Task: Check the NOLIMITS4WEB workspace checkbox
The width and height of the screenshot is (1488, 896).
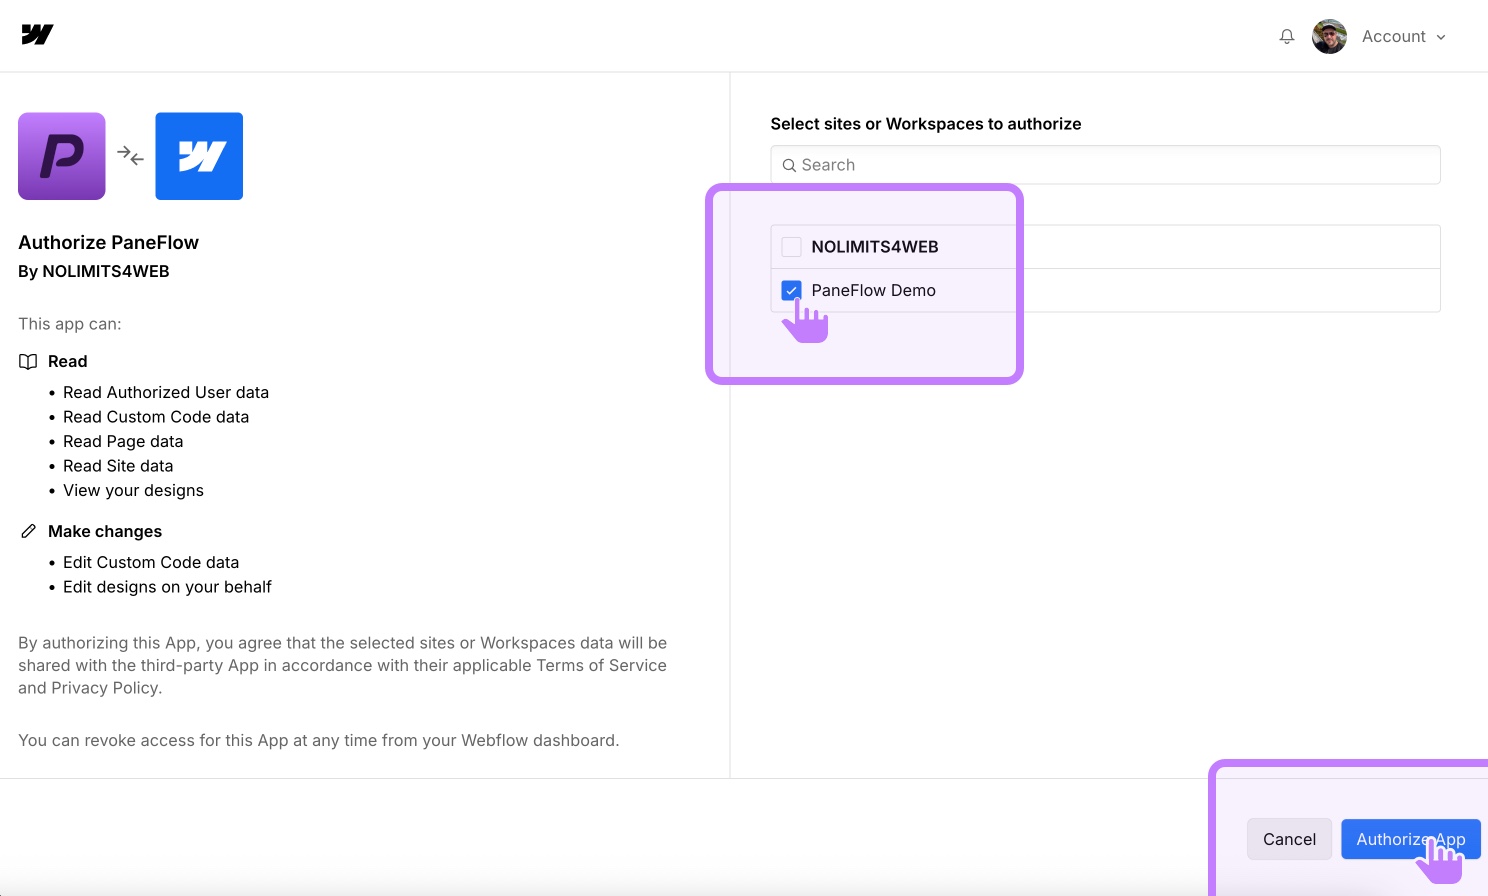Action: [x=791, y=247]
